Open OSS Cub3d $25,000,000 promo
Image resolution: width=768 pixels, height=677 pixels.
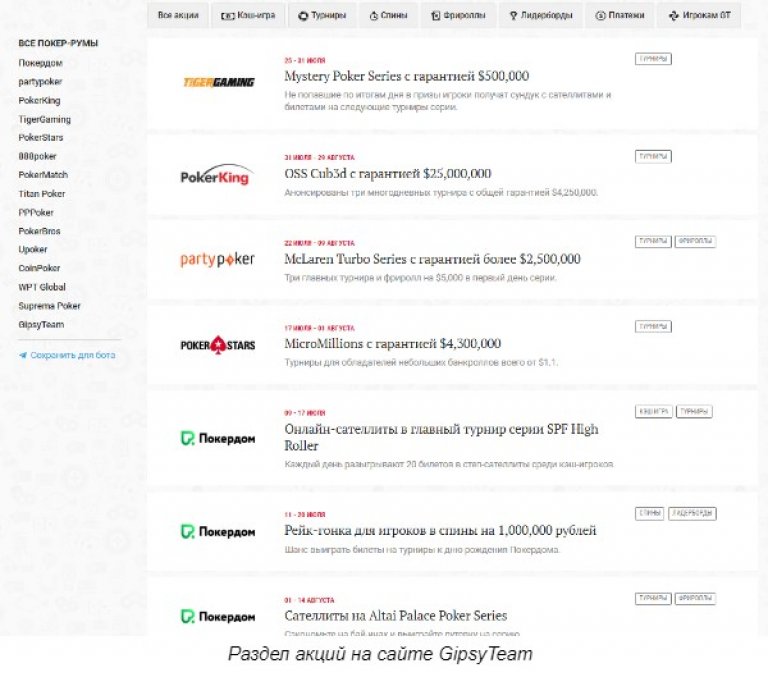tap(387, 173)
